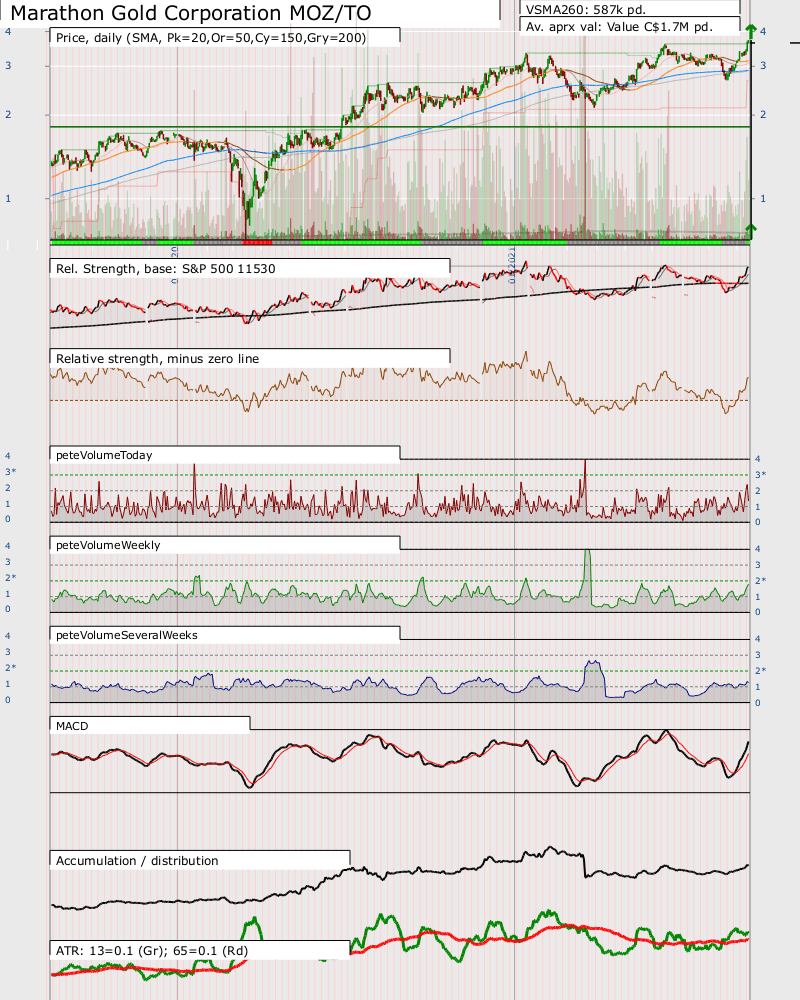Click the green arrow at price chart bottom-right
The width and height of the screenshot is (800, 1000).
[752, 229]
